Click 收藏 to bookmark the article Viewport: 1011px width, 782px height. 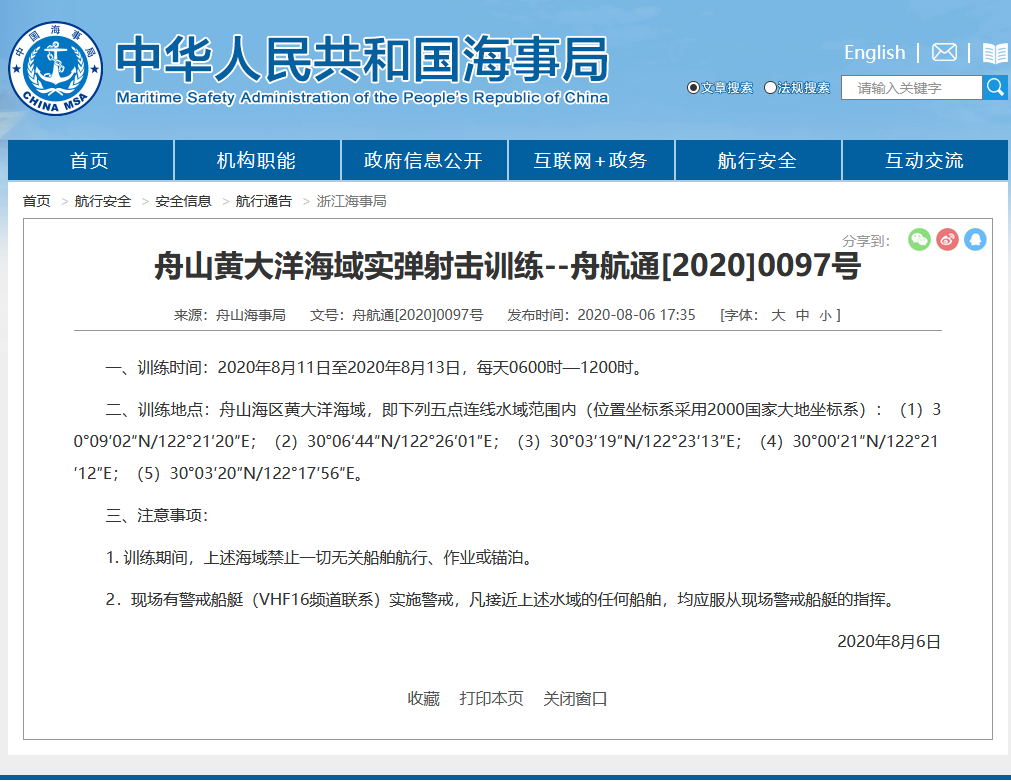point(424,698)
